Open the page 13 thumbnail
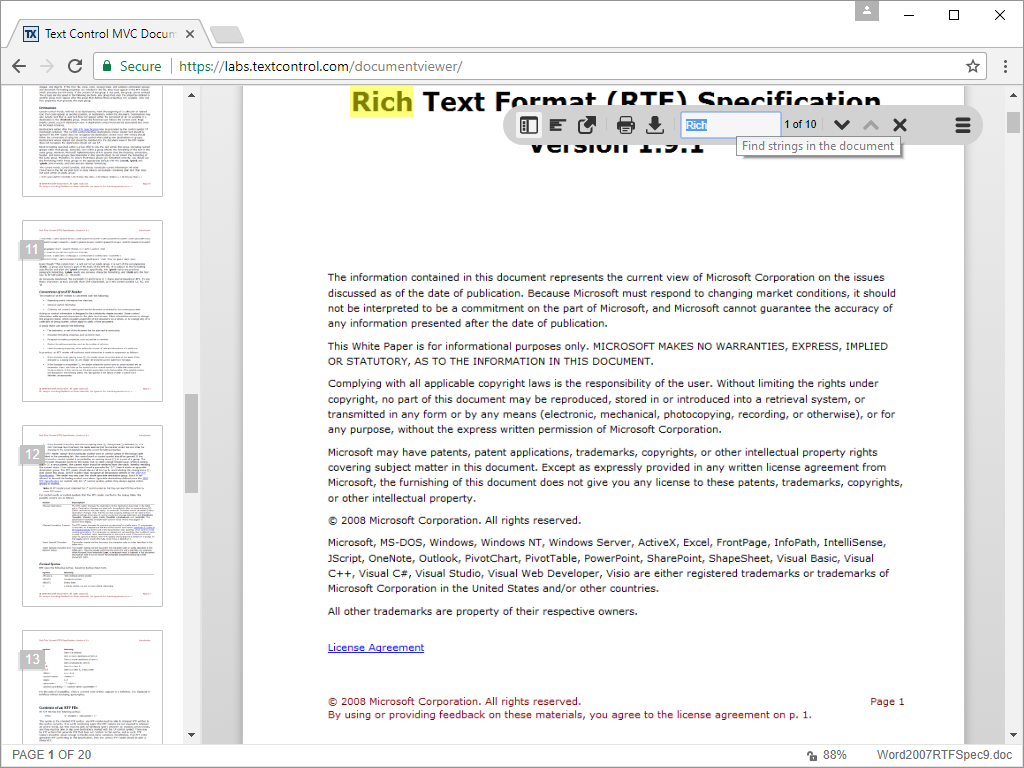 pos(92,687)
